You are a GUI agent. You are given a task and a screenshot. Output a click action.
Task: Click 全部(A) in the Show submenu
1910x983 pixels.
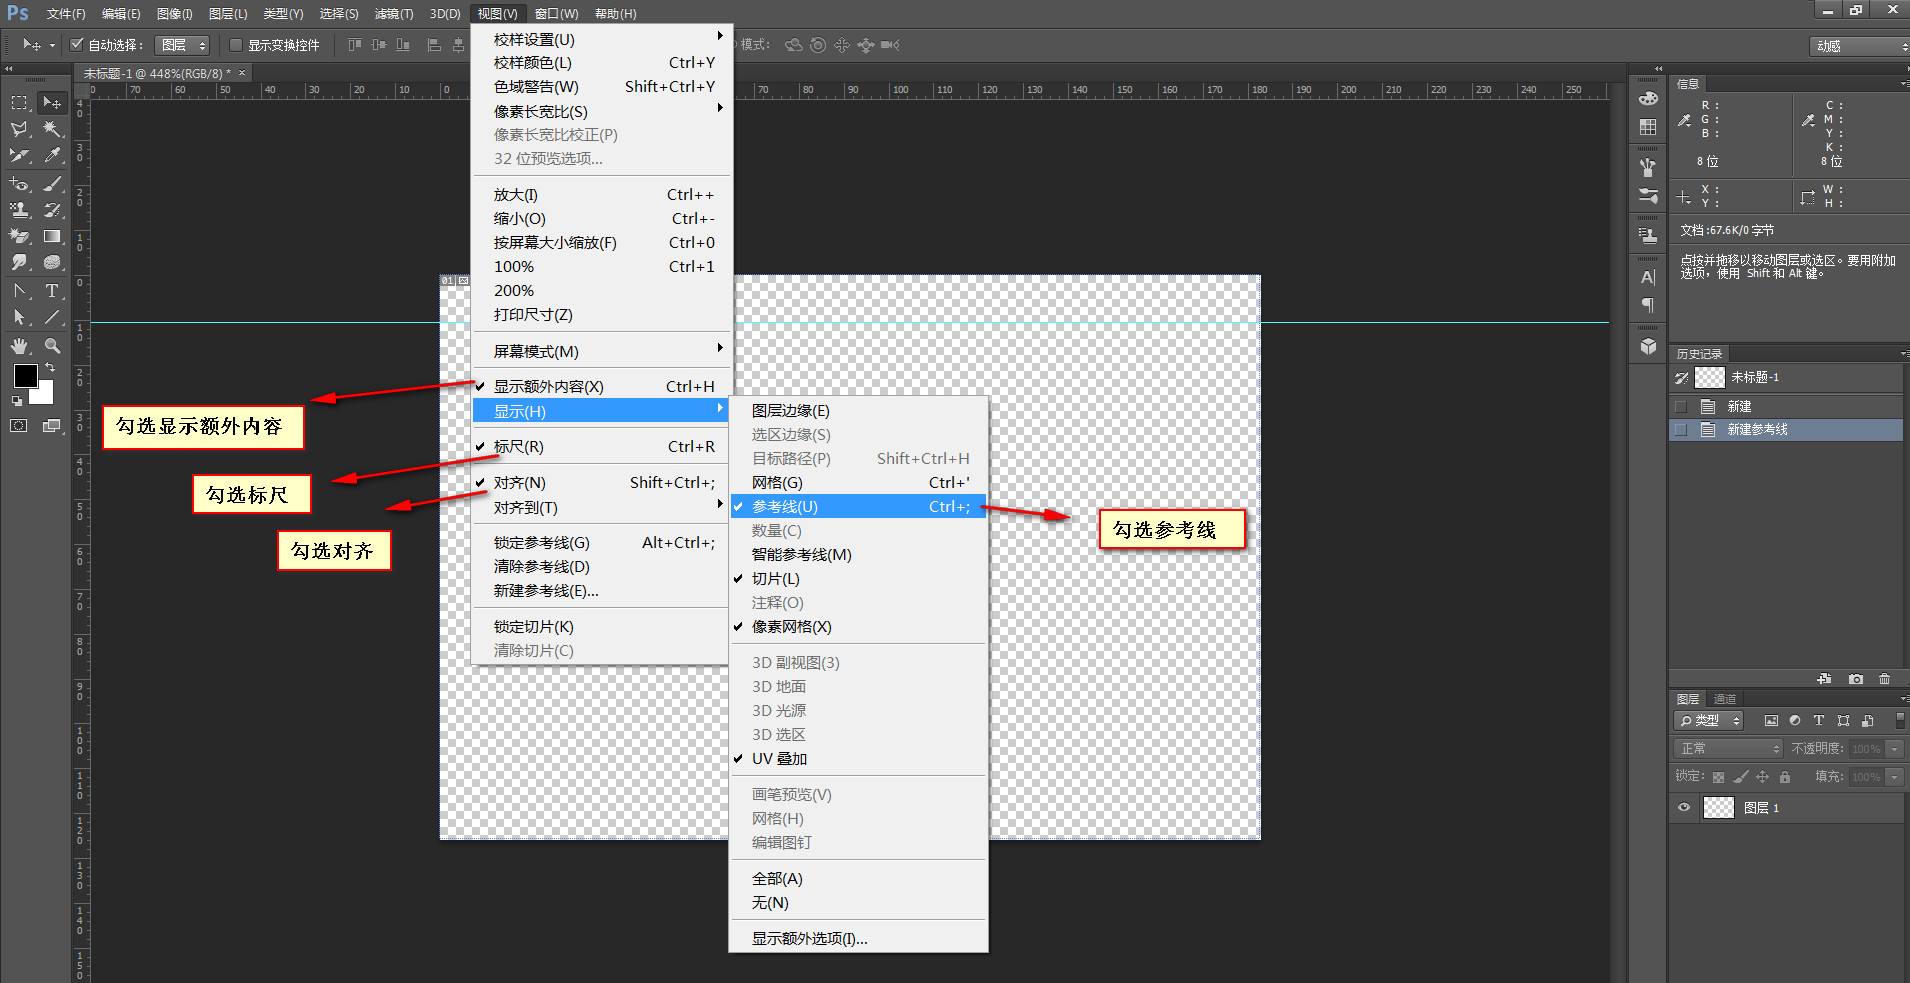(x=777, y=878)
